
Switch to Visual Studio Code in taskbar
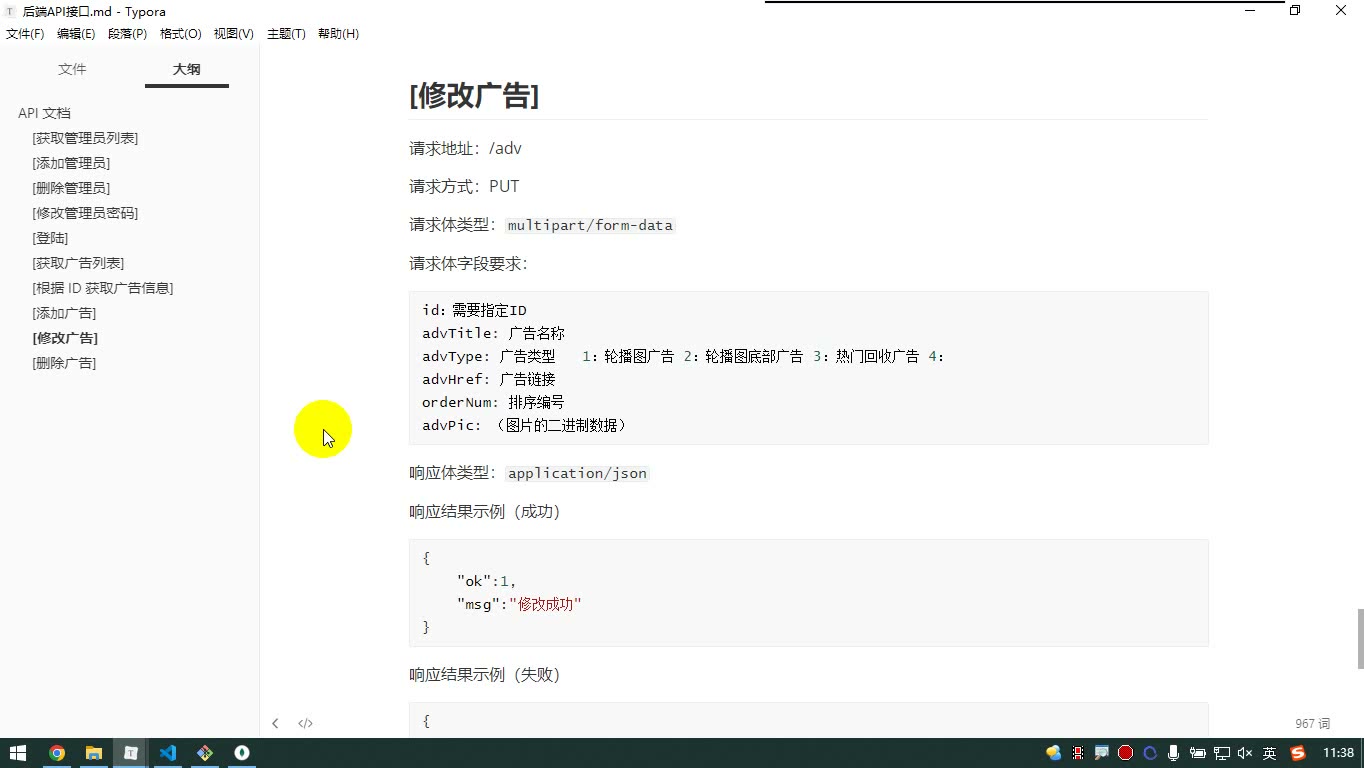coord(168,753)
